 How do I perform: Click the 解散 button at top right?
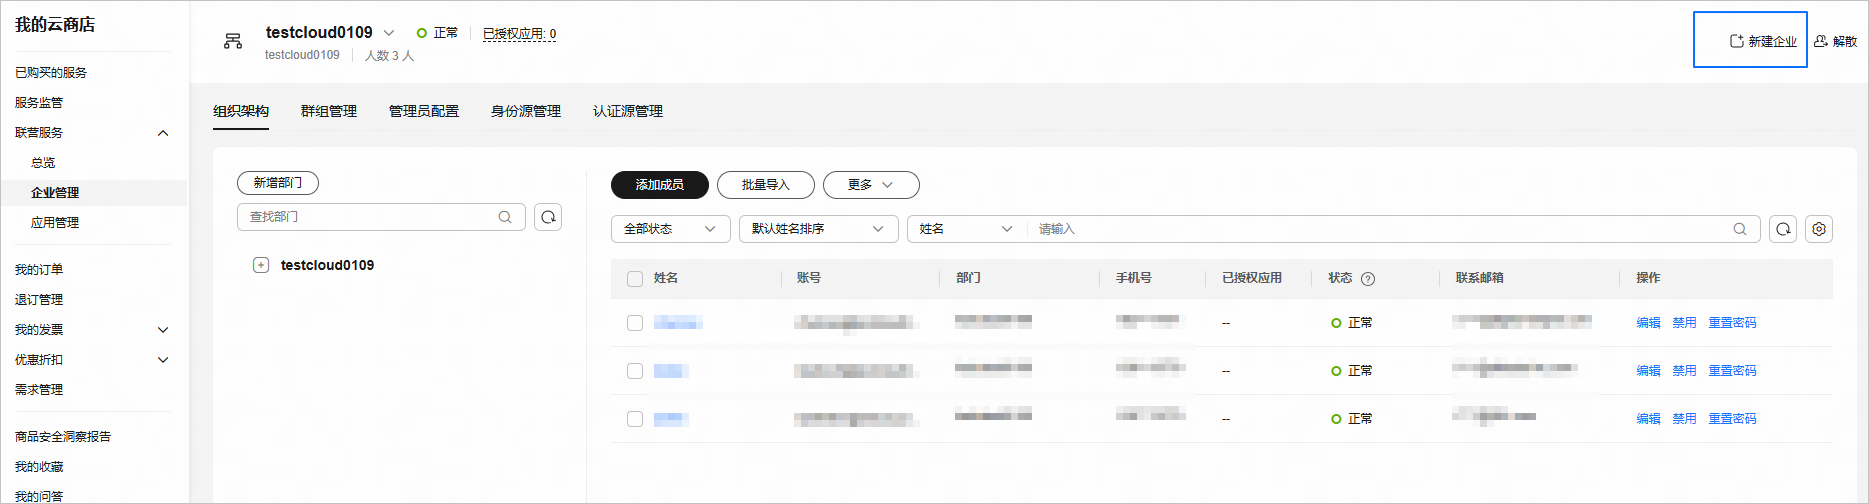tap(1836, 41)
